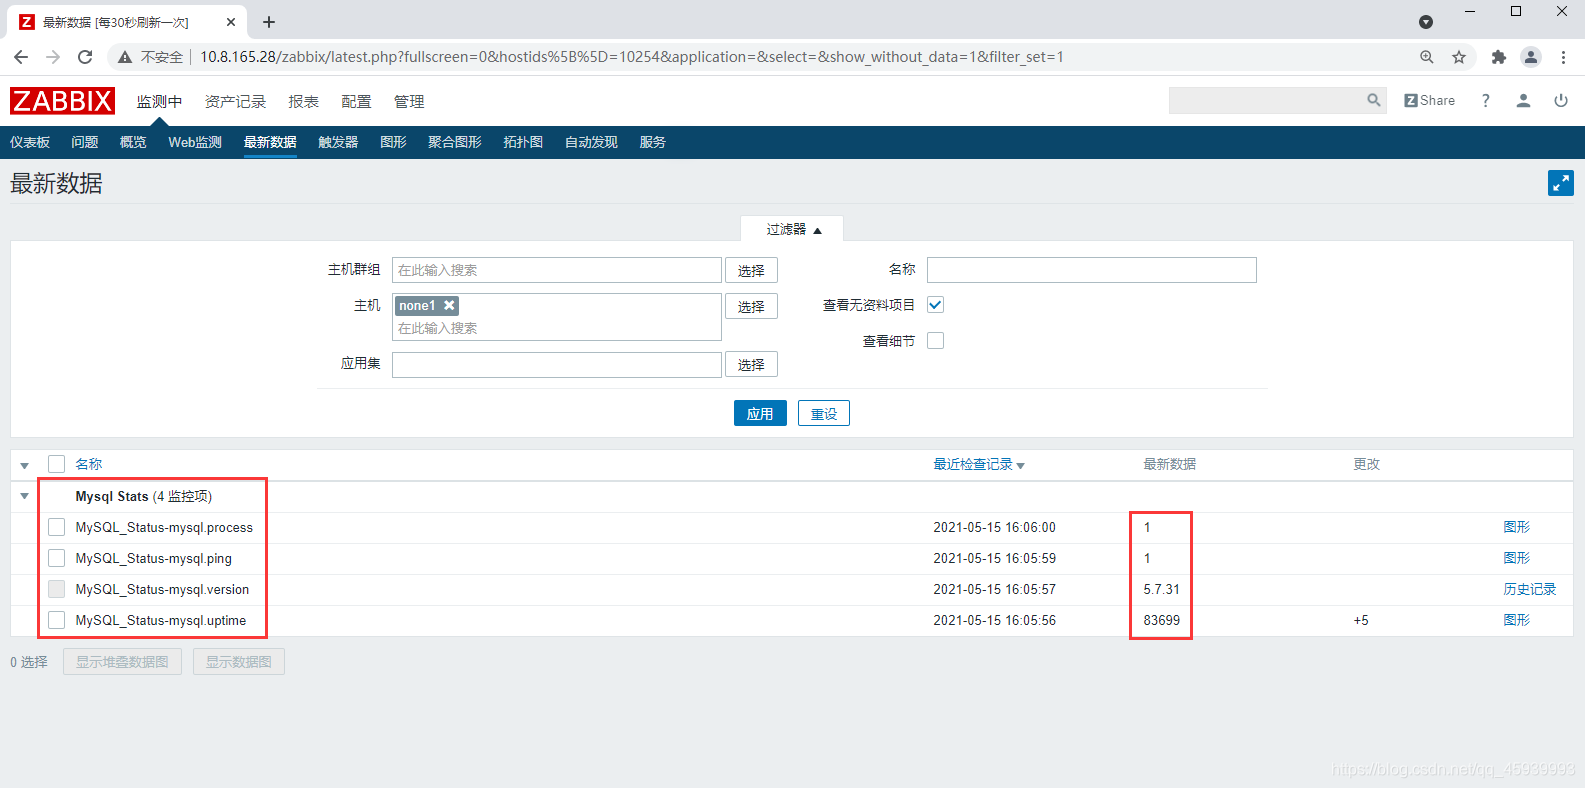Open the Zabbix user profile icon
The width and height of the screenshot is (1585, 788).
tap(1523, 100)
